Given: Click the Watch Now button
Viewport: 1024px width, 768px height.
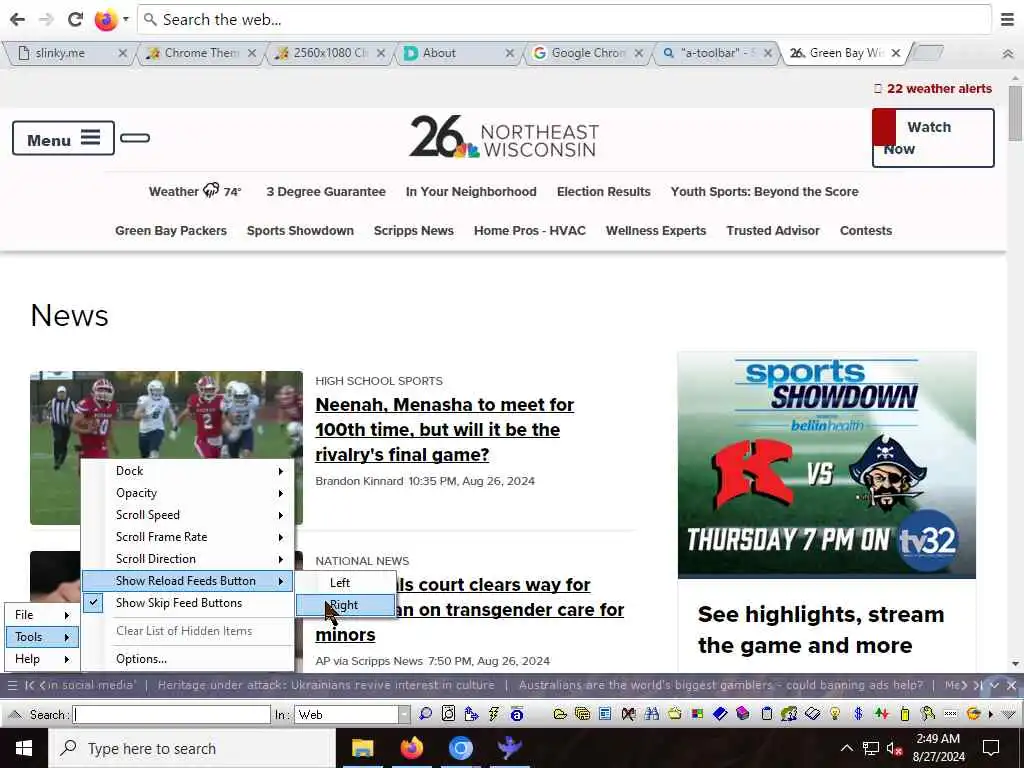Looking at the screenshot, I should pos(933,138).
